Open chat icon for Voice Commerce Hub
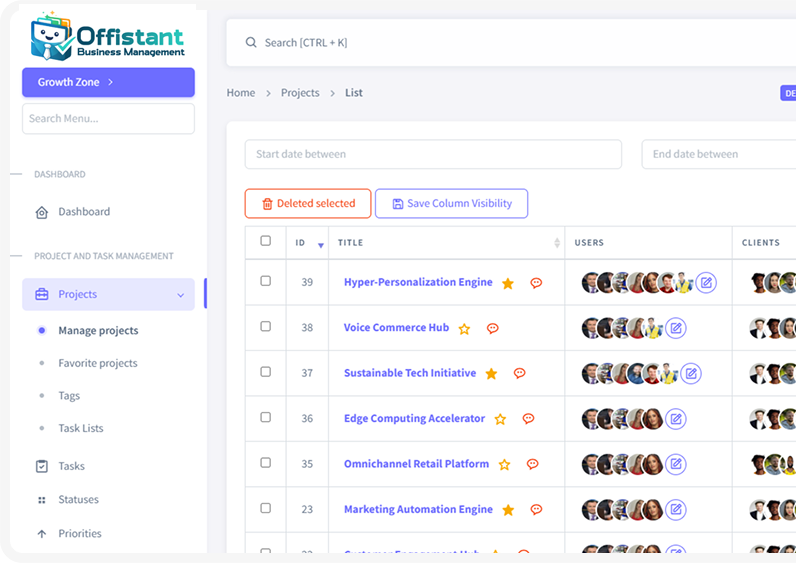This screenshot has height=563, width=796. pyautogui.click(x=492, y=328)
